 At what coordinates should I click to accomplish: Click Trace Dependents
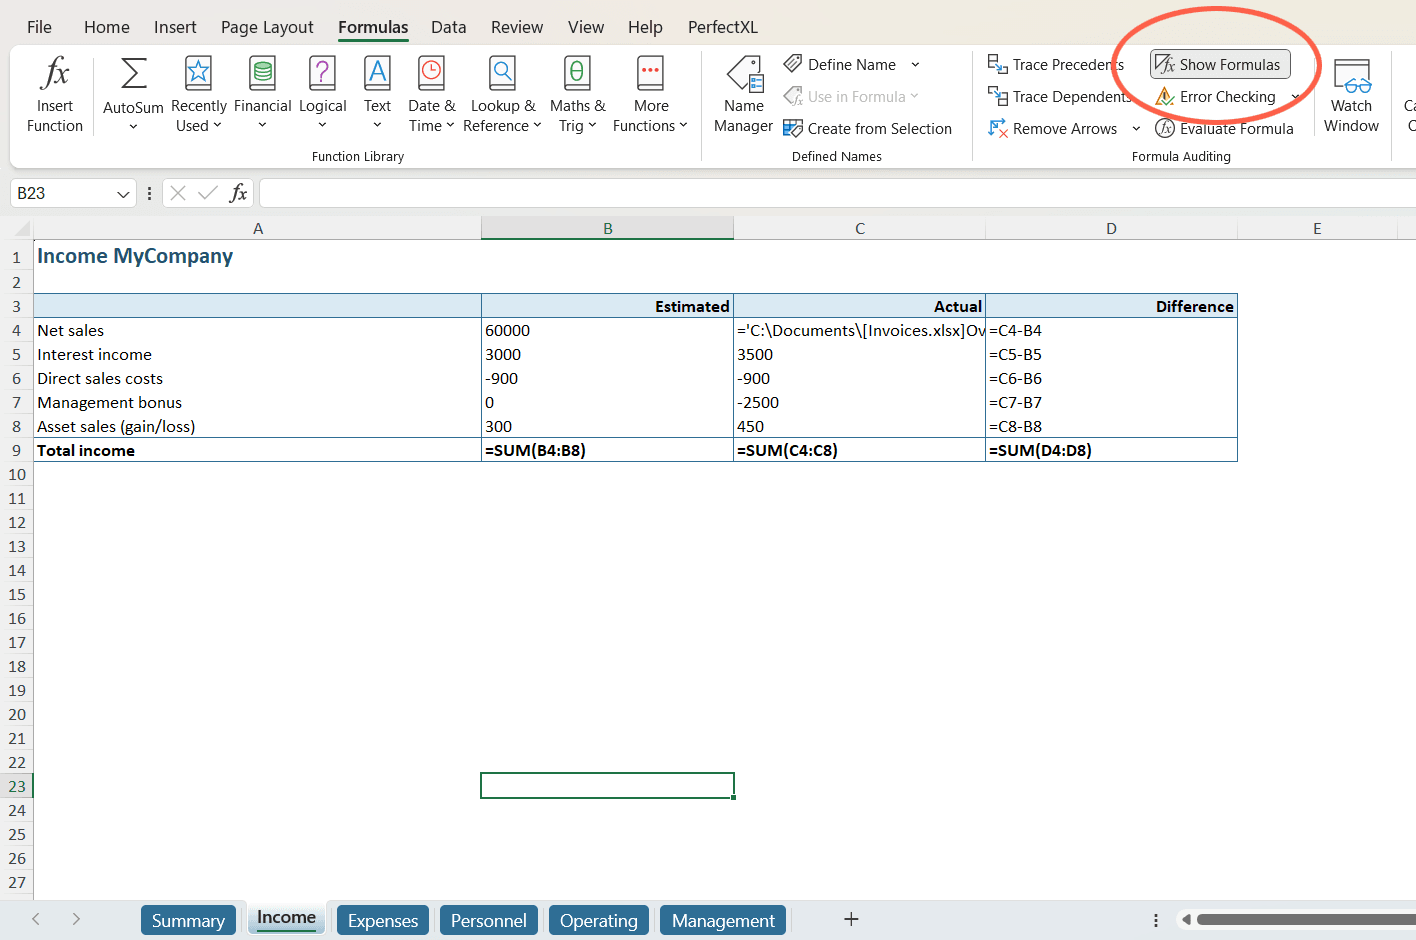tap(1060, 97)
